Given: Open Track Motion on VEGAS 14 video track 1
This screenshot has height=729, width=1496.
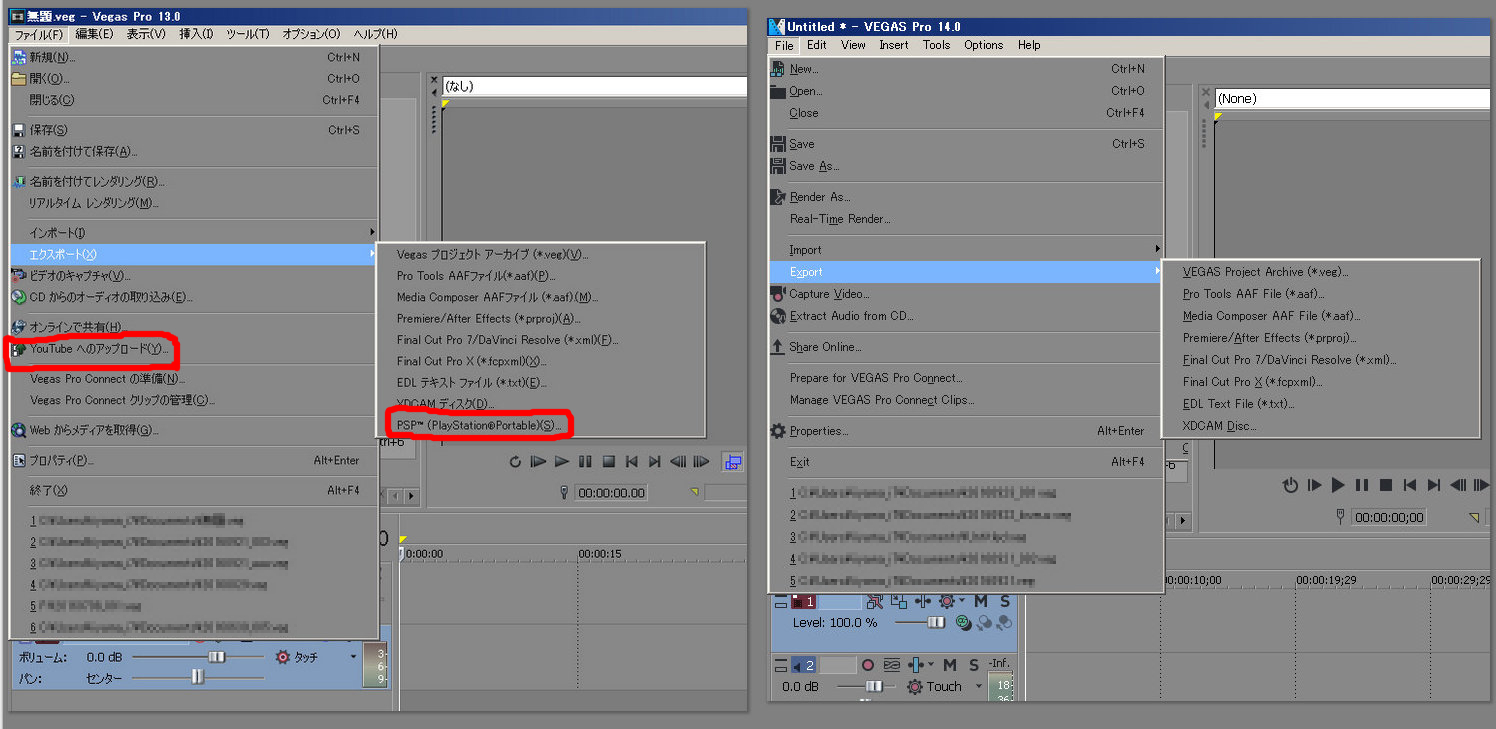Looking at the screenshot, I should tap(899, 601).
